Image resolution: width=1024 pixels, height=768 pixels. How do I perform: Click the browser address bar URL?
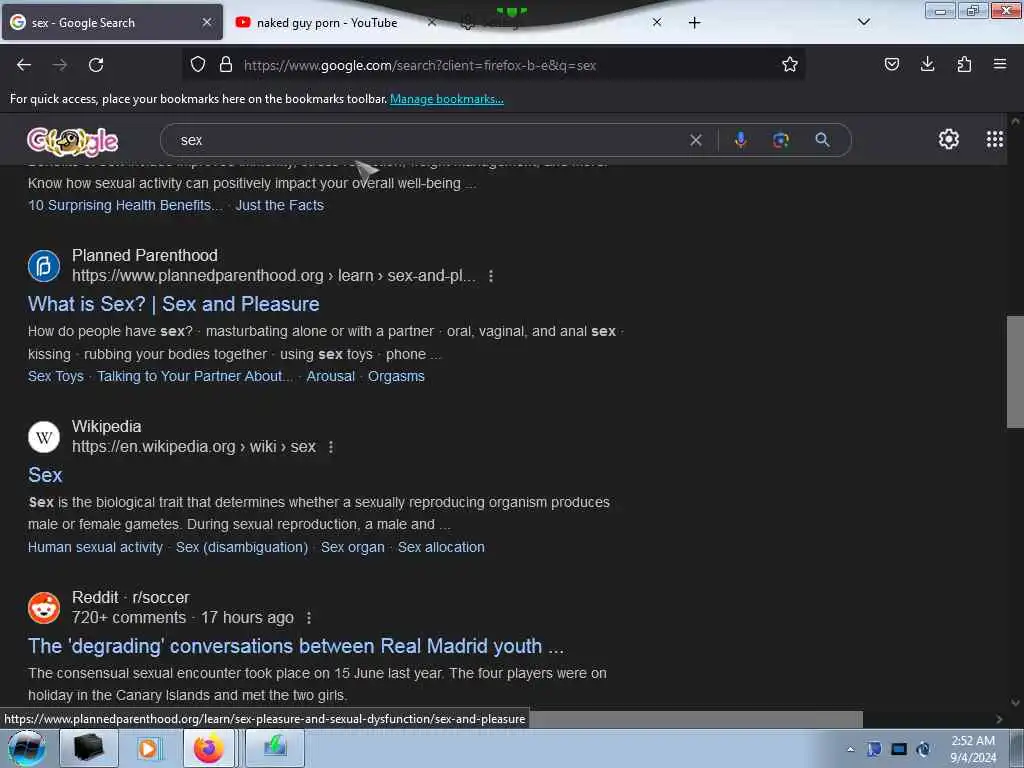click(x=419, y=65)
